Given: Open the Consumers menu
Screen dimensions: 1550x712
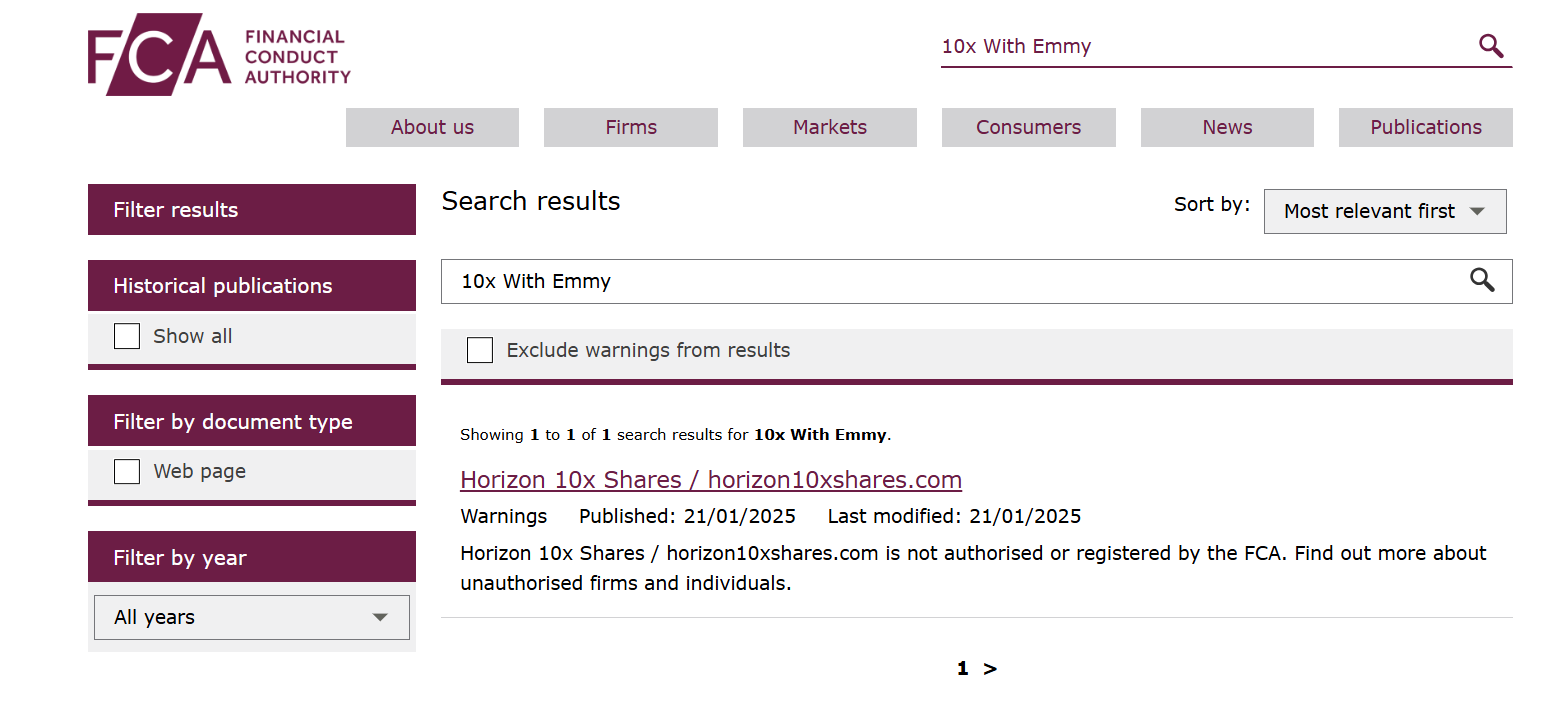Looking at the screenshot, I should (x=1029, y=127).
